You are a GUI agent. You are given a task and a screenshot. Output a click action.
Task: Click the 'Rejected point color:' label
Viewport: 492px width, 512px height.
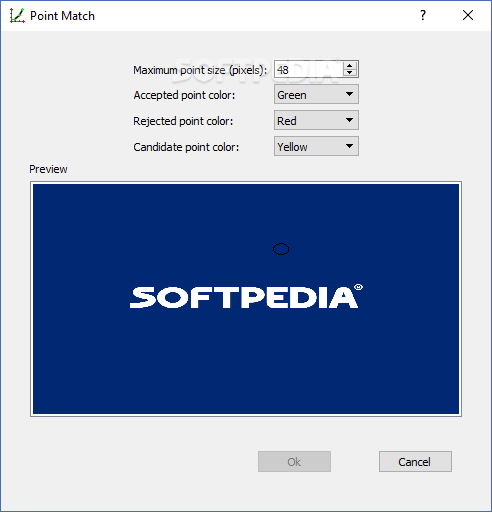point(183,121)
